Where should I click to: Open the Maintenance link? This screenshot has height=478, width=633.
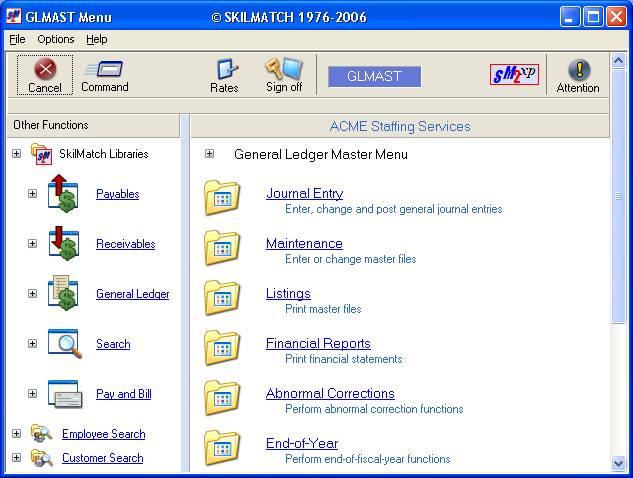pyautogui.click(x=304, y=243)
